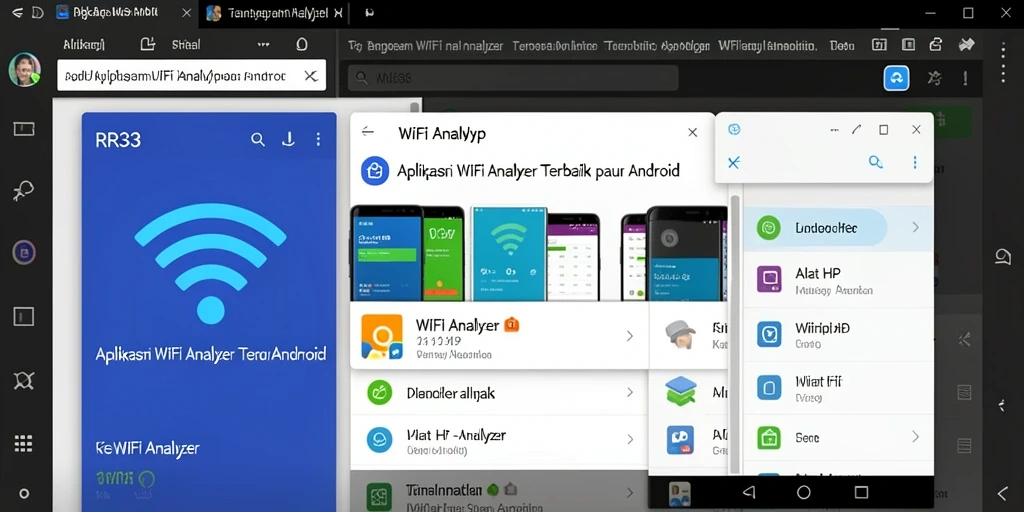Tap the Android back triangle button
The image size is (1024, 512).
point(749,492)
